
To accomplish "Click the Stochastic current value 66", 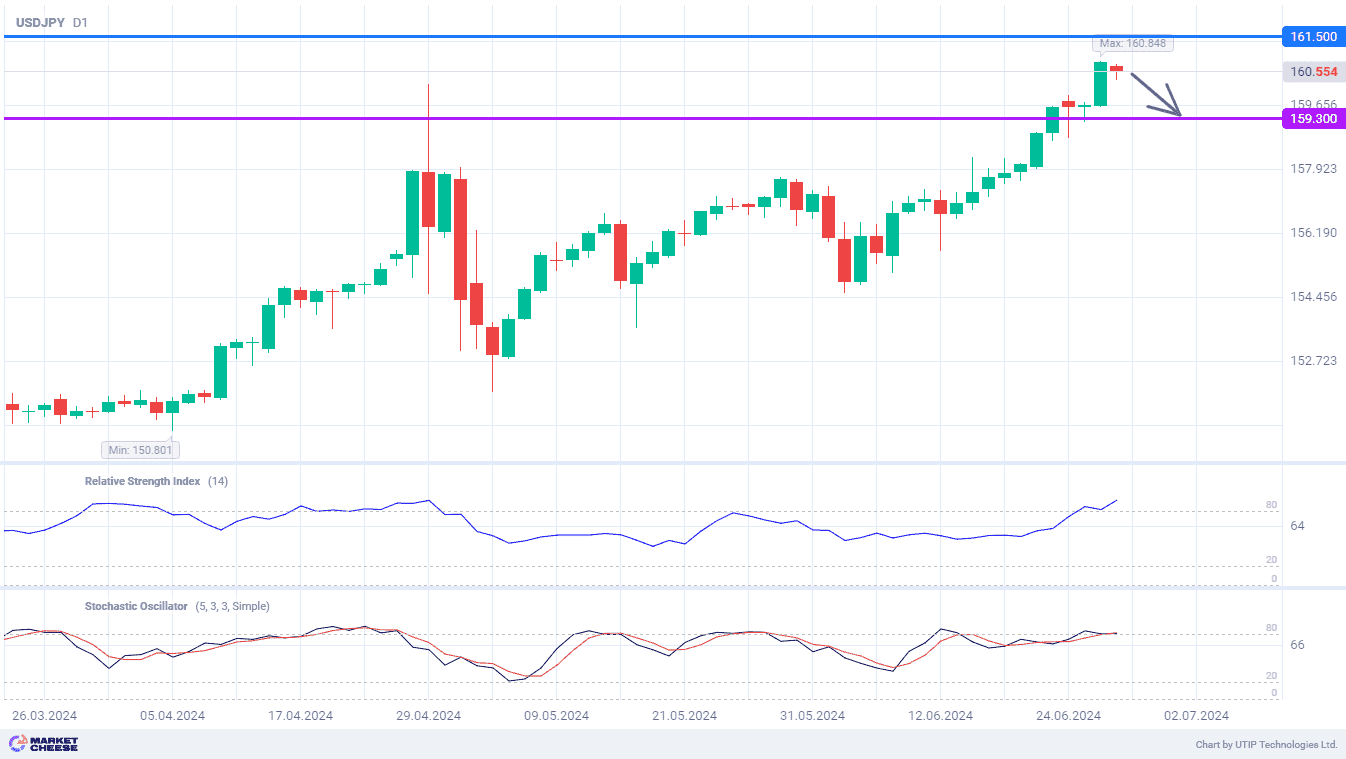I will point(1297,645).
